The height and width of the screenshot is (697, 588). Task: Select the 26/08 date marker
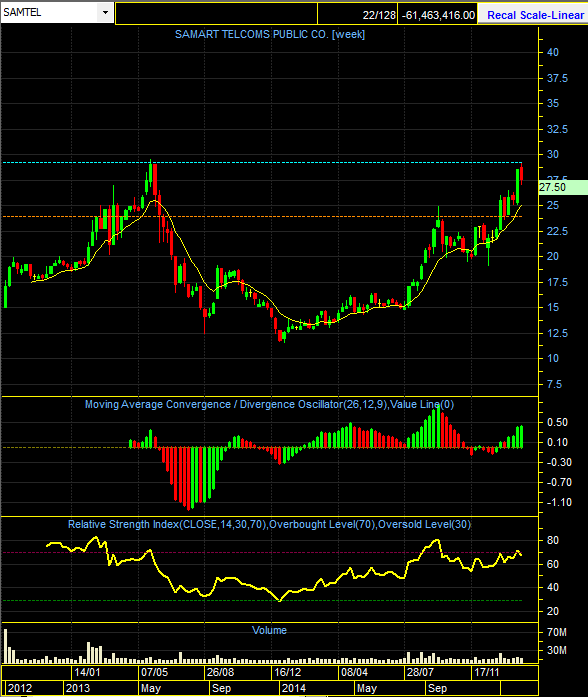[x=220, y=672]
